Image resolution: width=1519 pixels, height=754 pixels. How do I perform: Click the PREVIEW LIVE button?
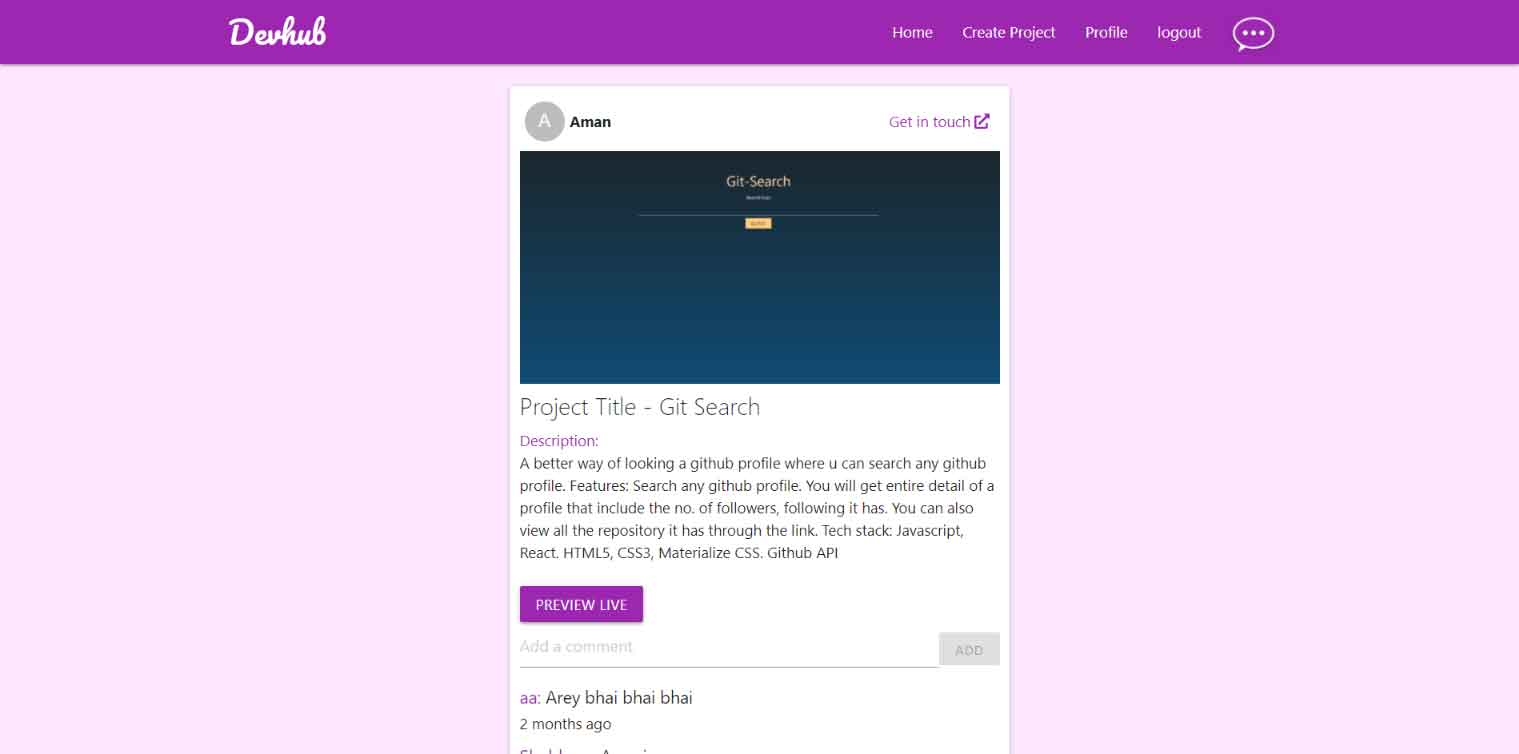pyautogui.click(x=581, y=604)
